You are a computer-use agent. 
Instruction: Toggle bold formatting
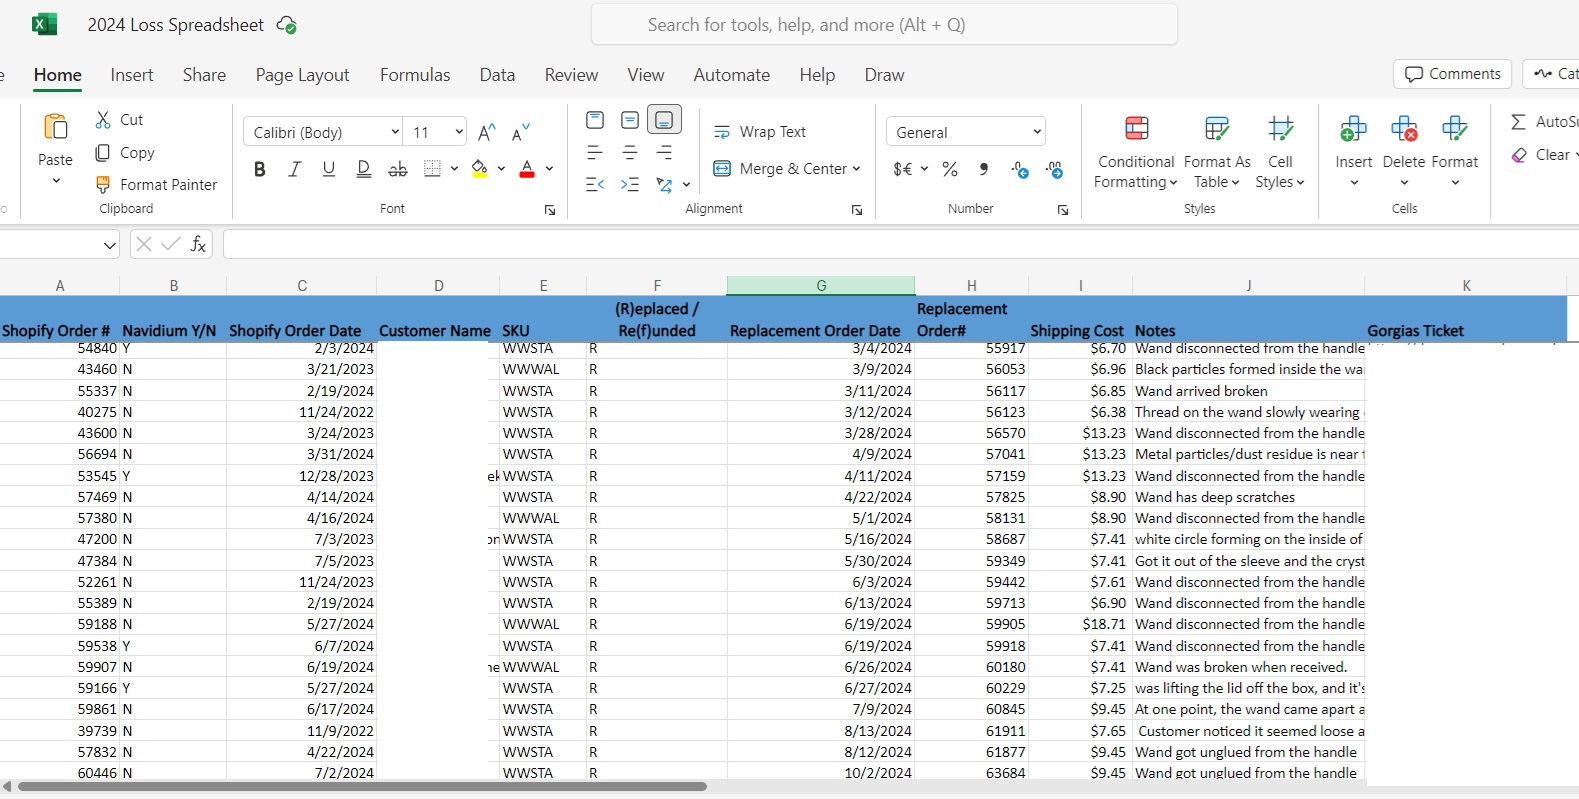[x=260, y=169]
